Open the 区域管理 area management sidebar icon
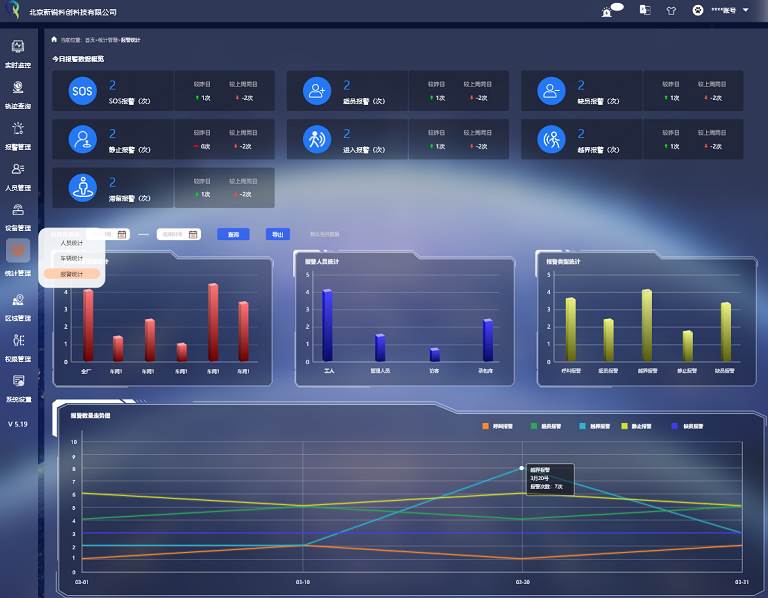Screen dimensions: 768x598 coord(18,300)
